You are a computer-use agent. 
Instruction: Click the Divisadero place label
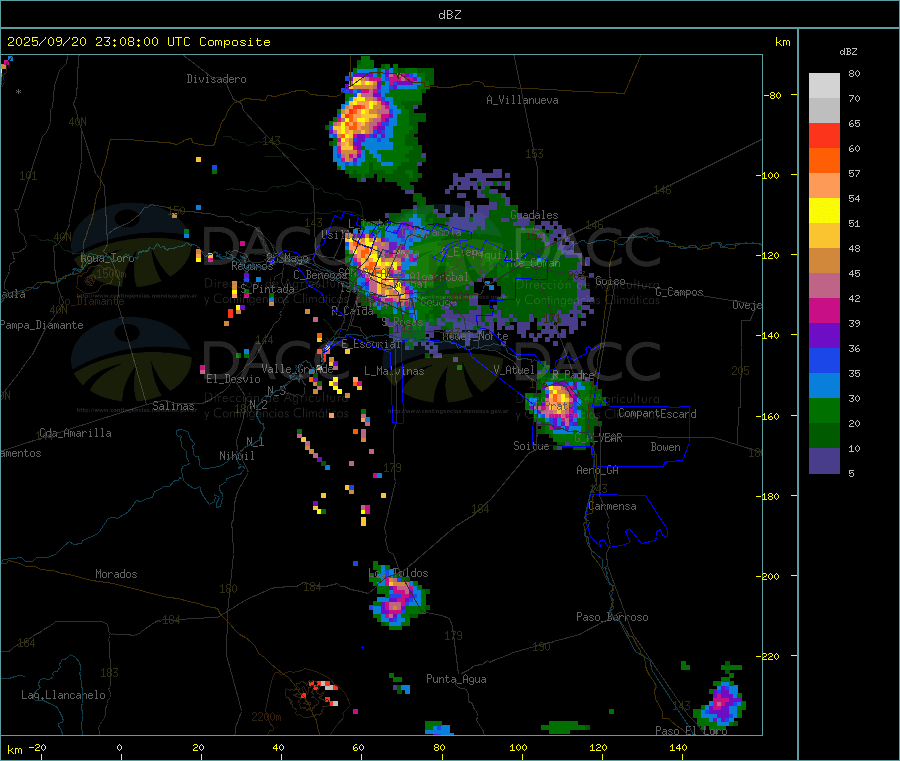216,79
